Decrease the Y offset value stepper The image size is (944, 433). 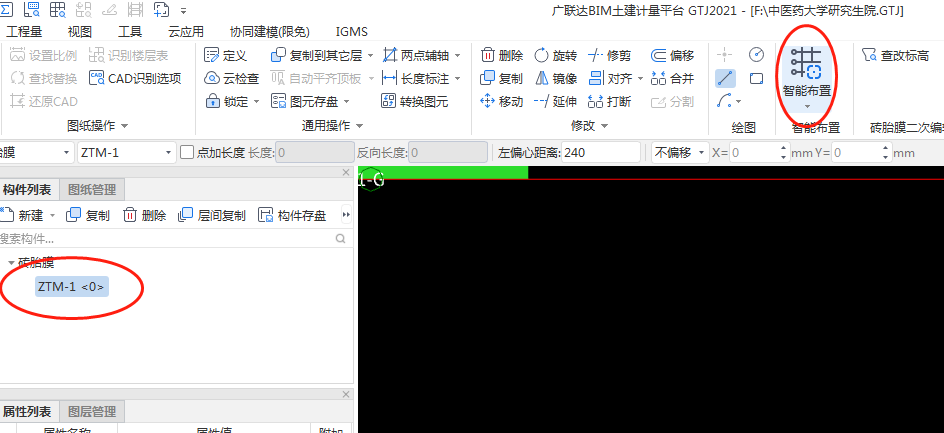pyautogui.click(x=884, y=157)
